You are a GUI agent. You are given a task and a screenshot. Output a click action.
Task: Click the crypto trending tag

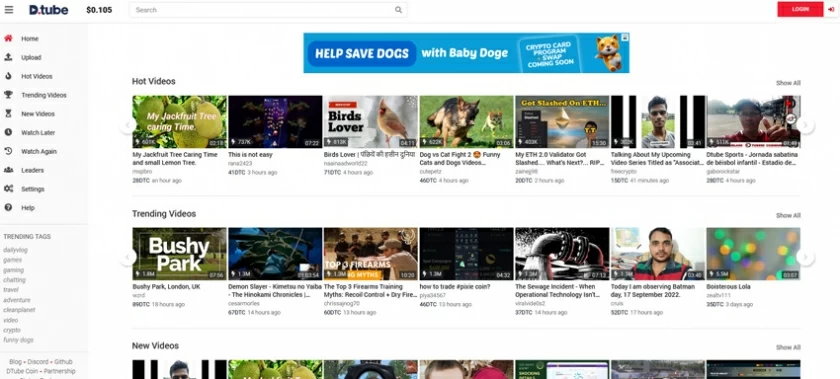12,330
